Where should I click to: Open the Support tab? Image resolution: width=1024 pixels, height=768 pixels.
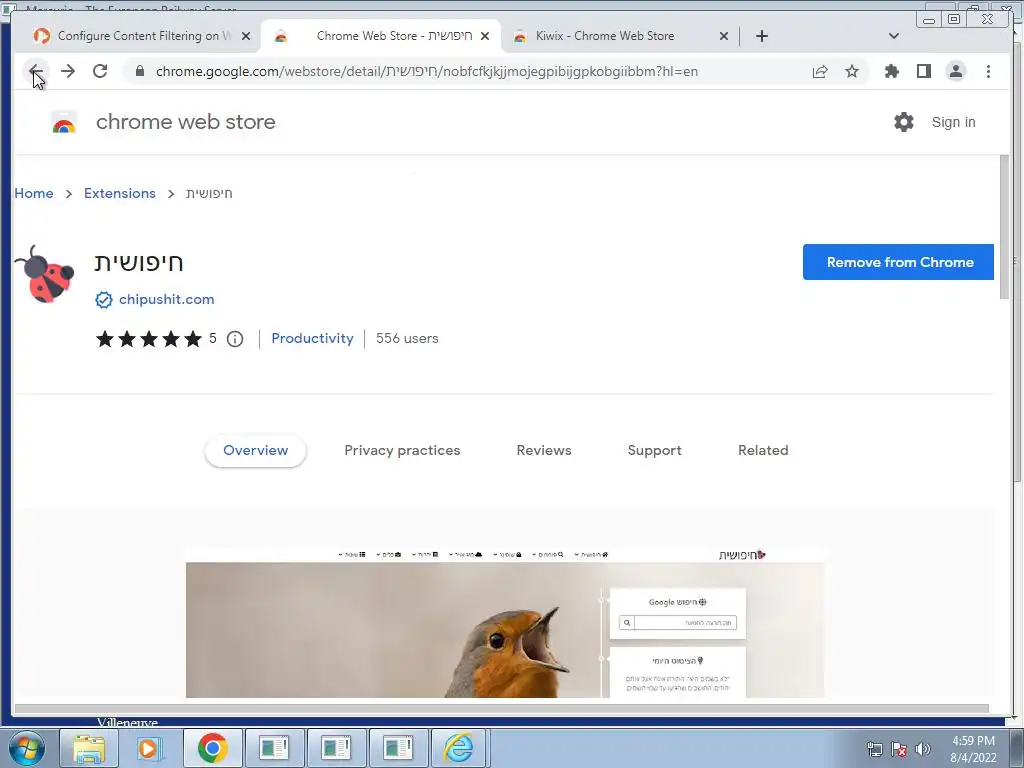[654, 451]
